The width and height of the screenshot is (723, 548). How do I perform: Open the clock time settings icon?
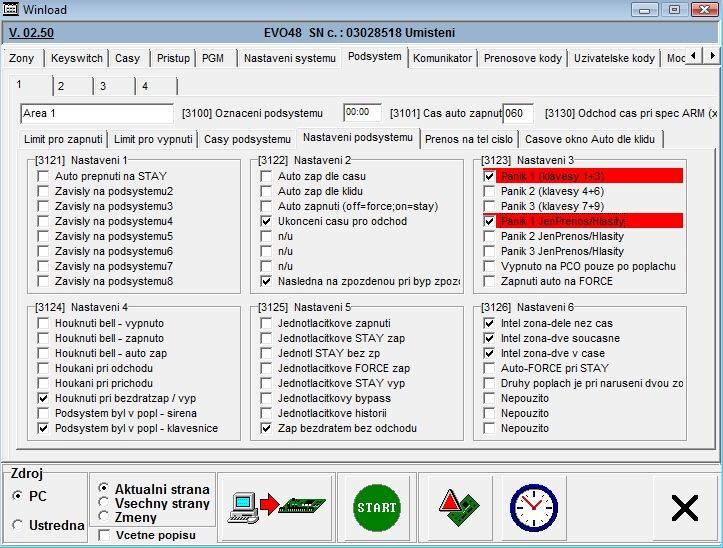point(534,508)
